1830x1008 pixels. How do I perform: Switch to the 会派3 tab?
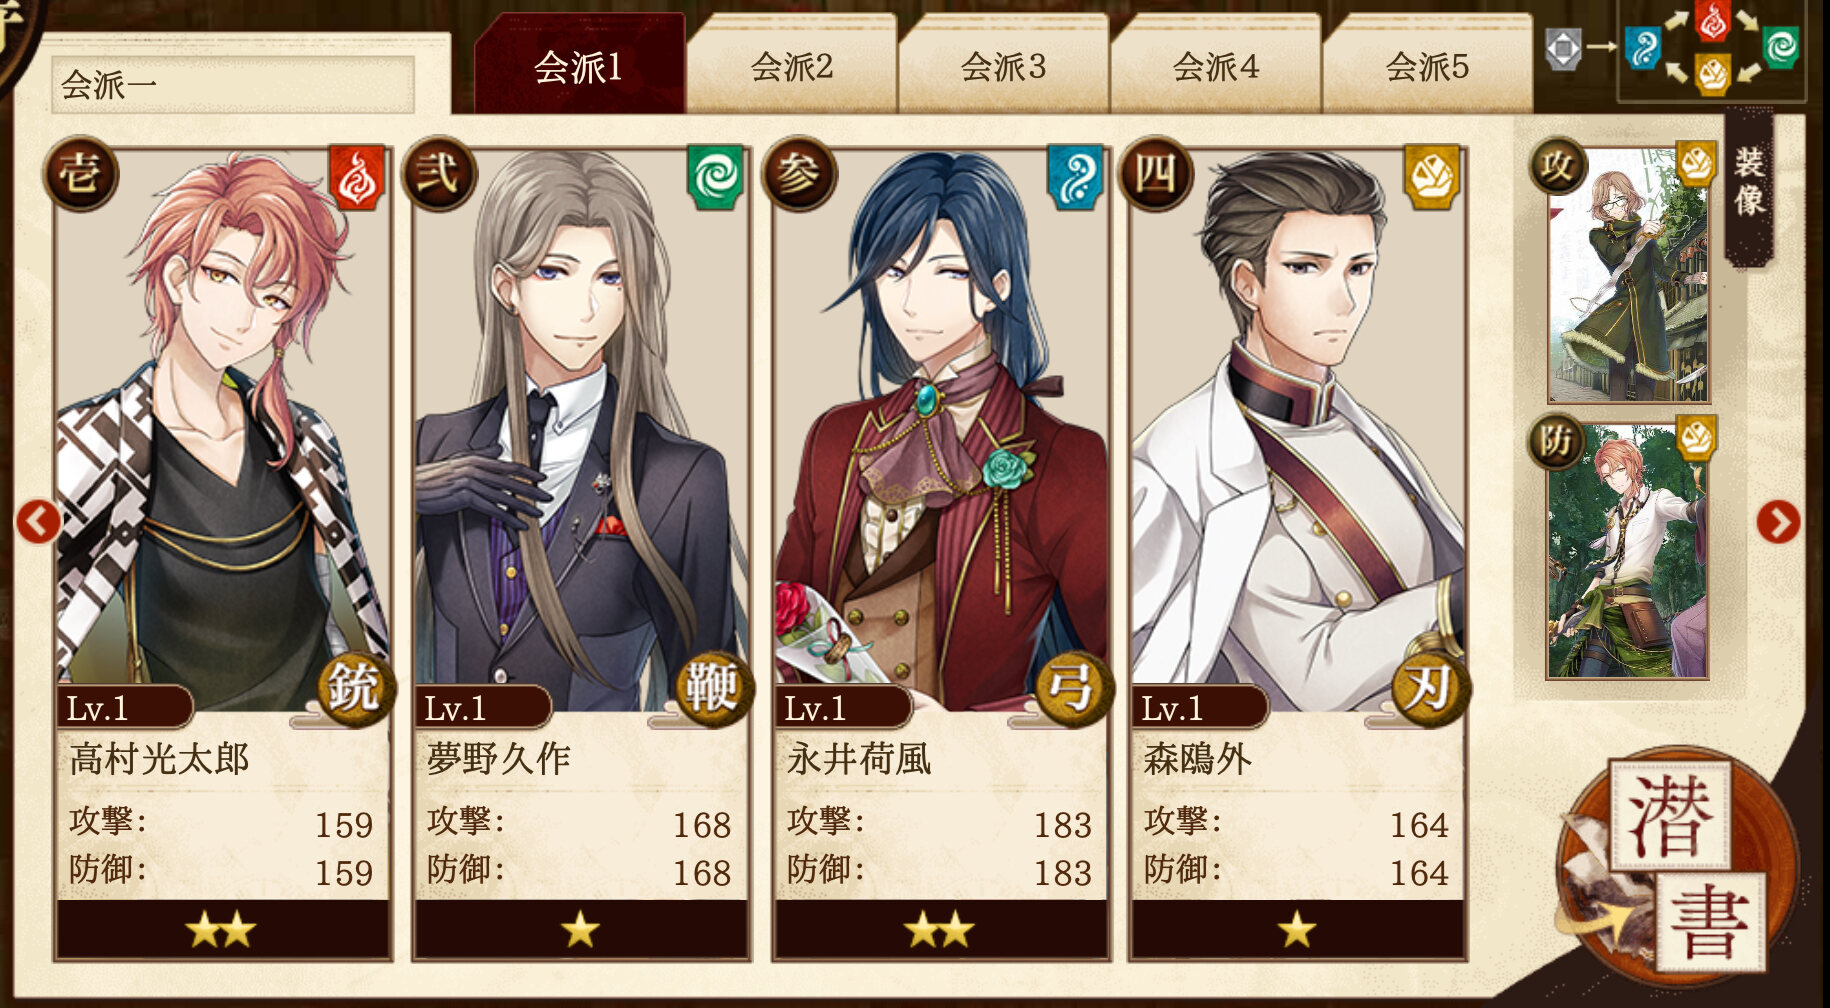point(1004,66)
